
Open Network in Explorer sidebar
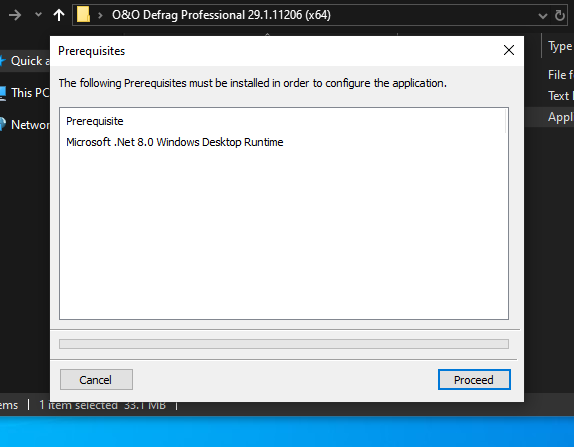(25, 124)
